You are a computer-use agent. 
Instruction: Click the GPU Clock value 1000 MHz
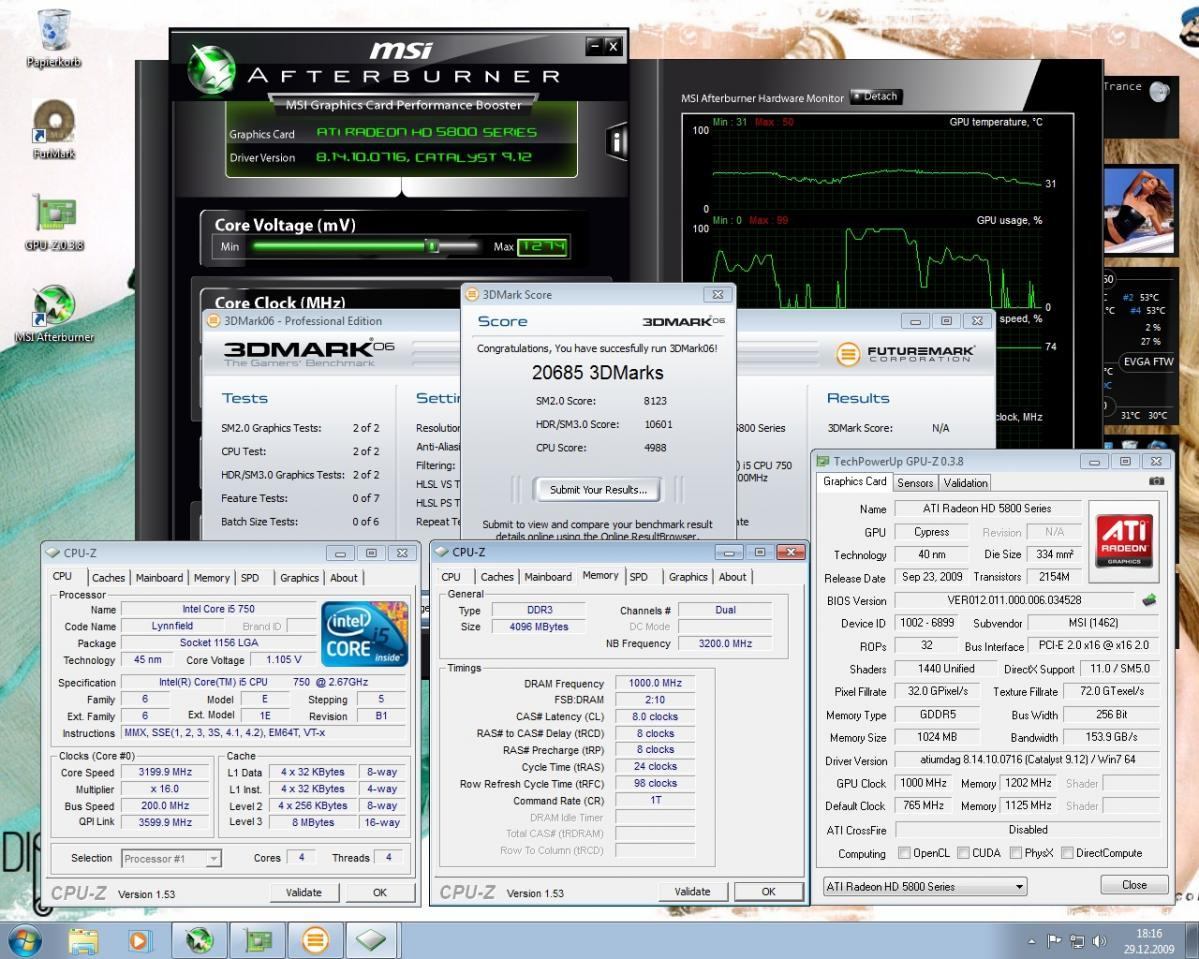point(923,783)
